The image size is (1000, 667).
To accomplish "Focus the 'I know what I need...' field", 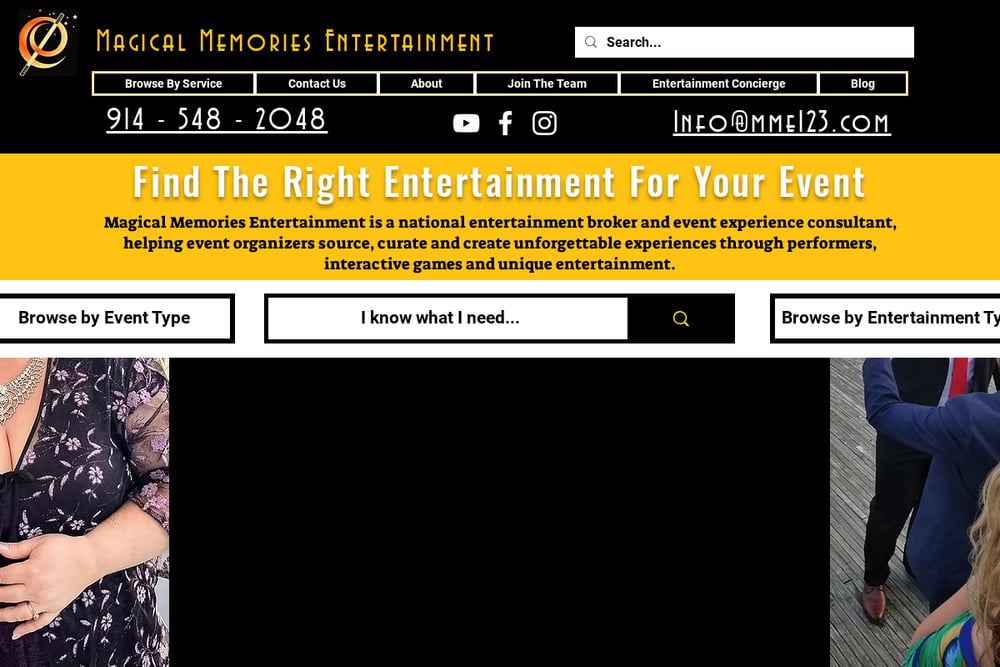I will click(448, 318).
